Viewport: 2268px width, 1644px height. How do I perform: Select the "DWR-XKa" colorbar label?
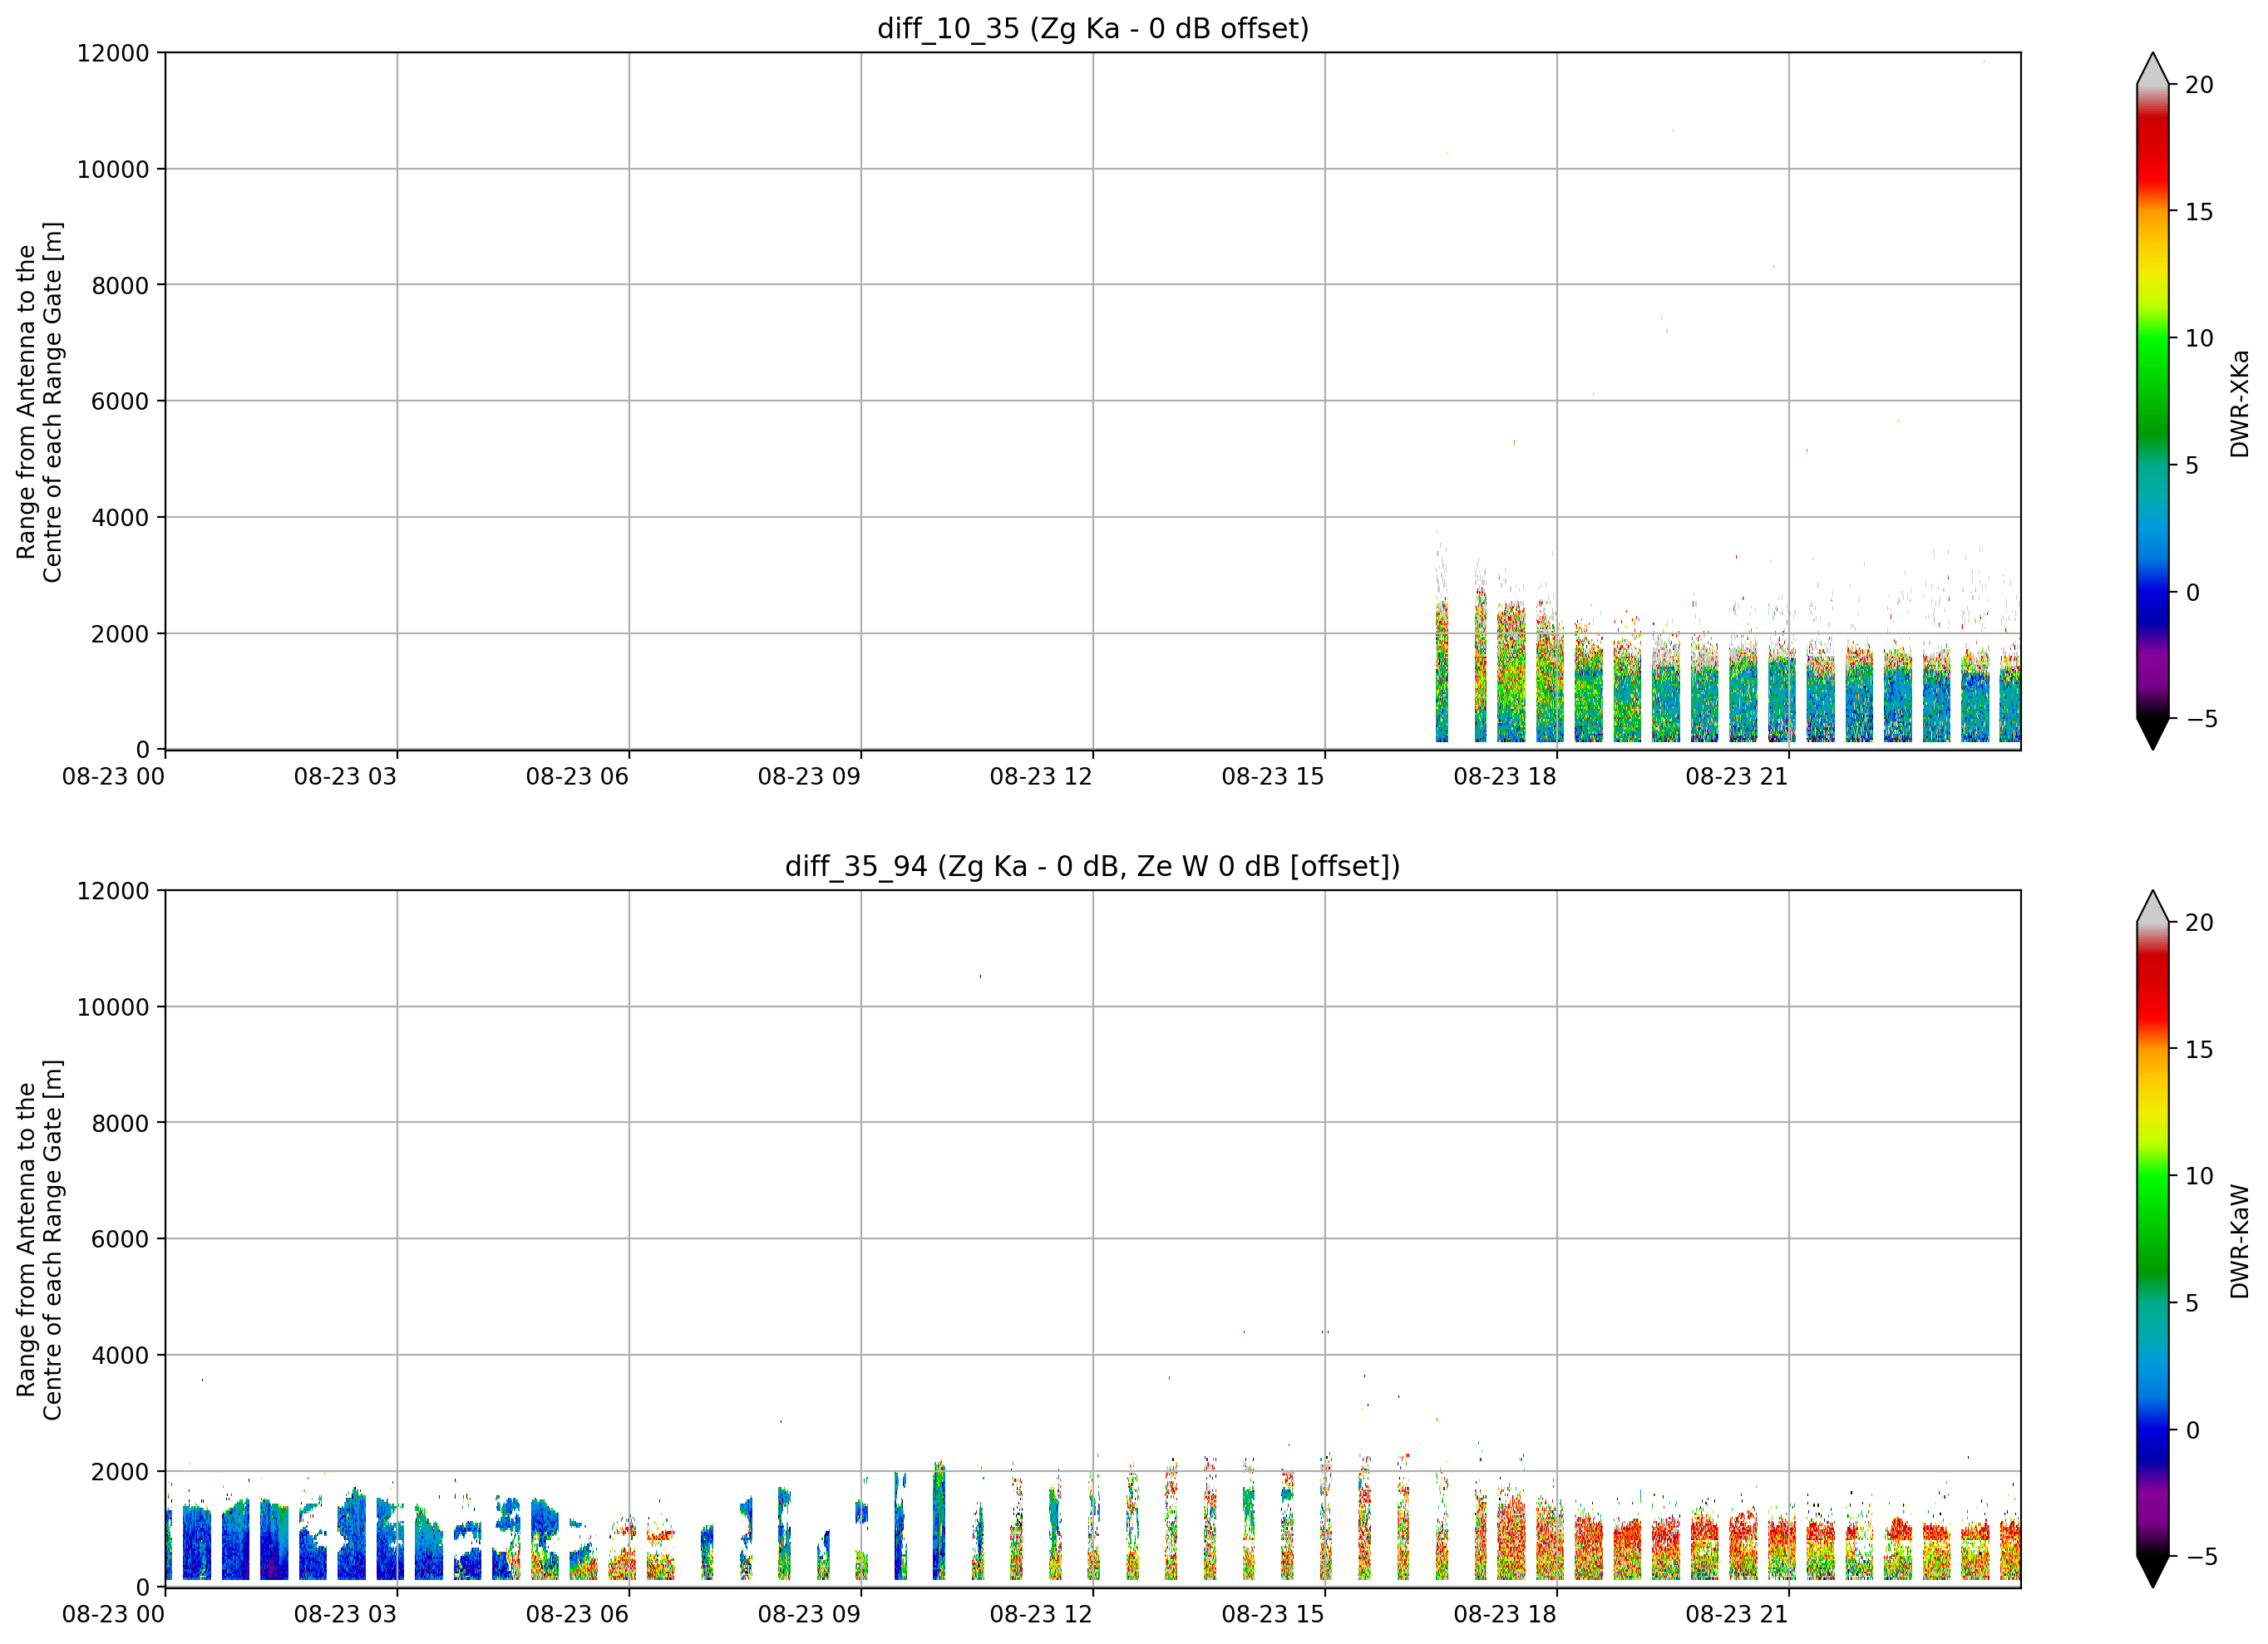2240,403
